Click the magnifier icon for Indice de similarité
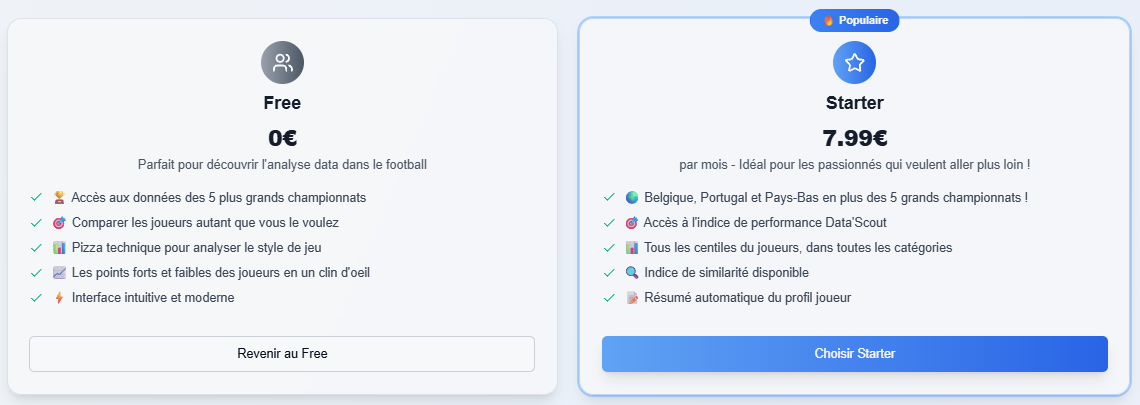The image size is (1140, 405). point(632,273)
